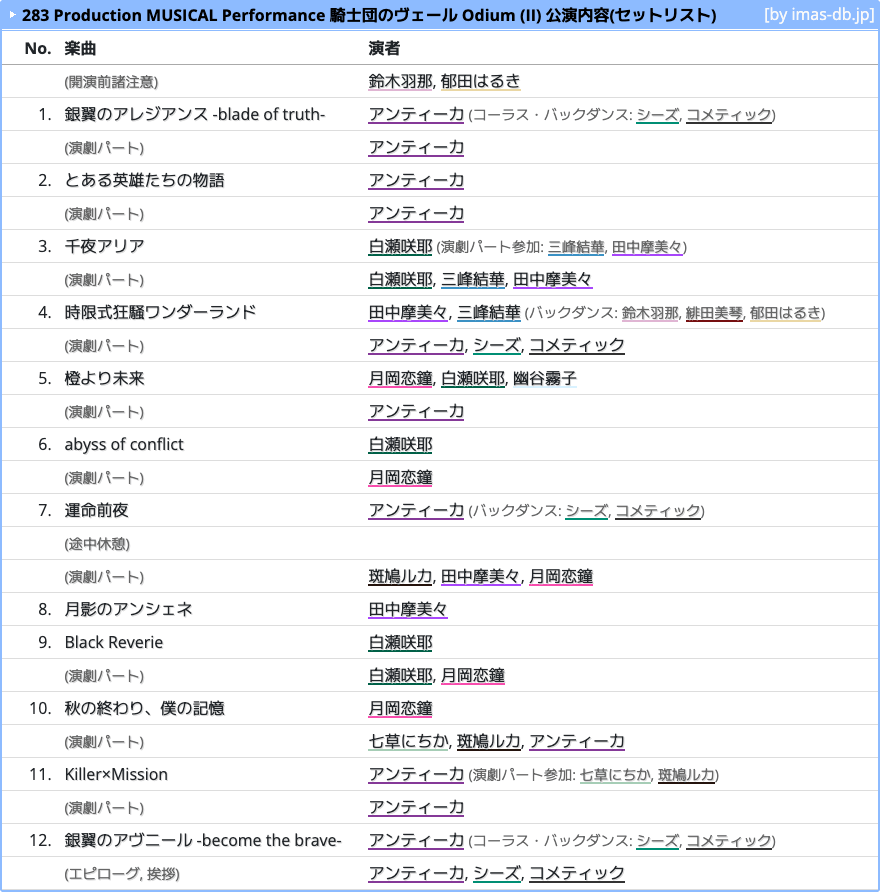This screenshot has height=892, width=880.
Task: Open 白瀬咲耶 link in the 橙より未来 row
Action: coord(473,378)
